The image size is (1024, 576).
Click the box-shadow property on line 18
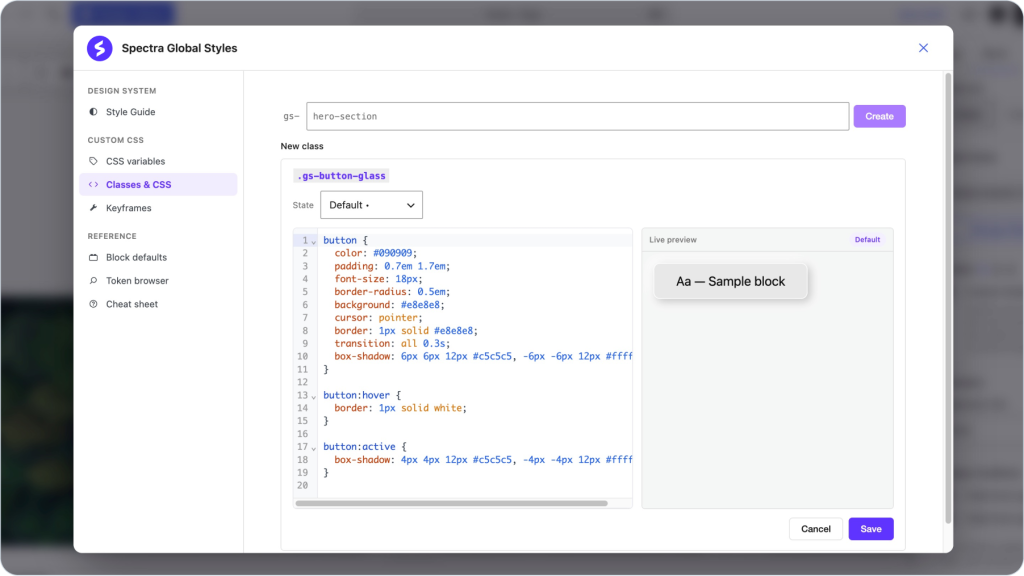(x=362, y=460)
